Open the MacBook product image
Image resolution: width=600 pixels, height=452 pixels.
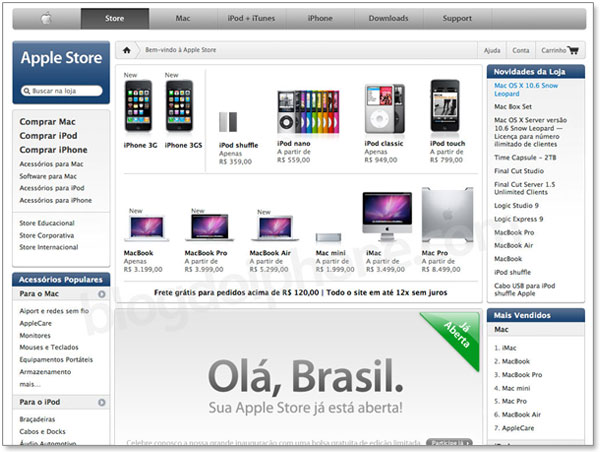click(147, 228)
